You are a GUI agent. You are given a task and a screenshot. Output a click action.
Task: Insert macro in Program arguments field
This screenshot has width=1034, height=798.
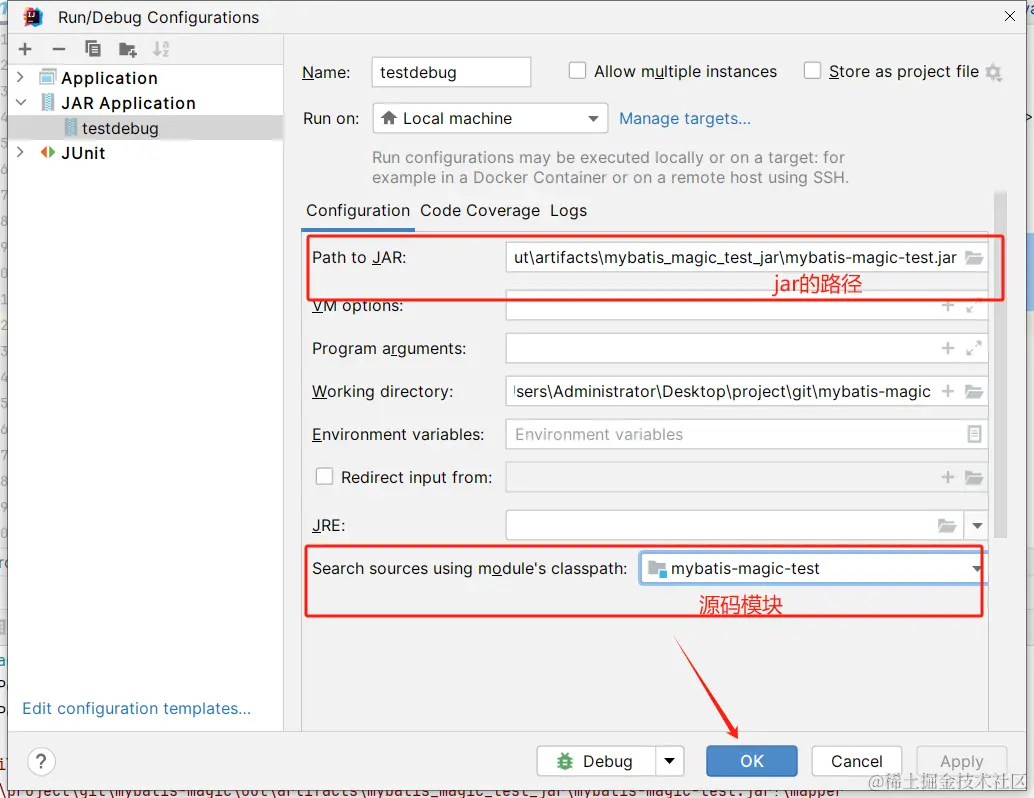pos(948,348)
